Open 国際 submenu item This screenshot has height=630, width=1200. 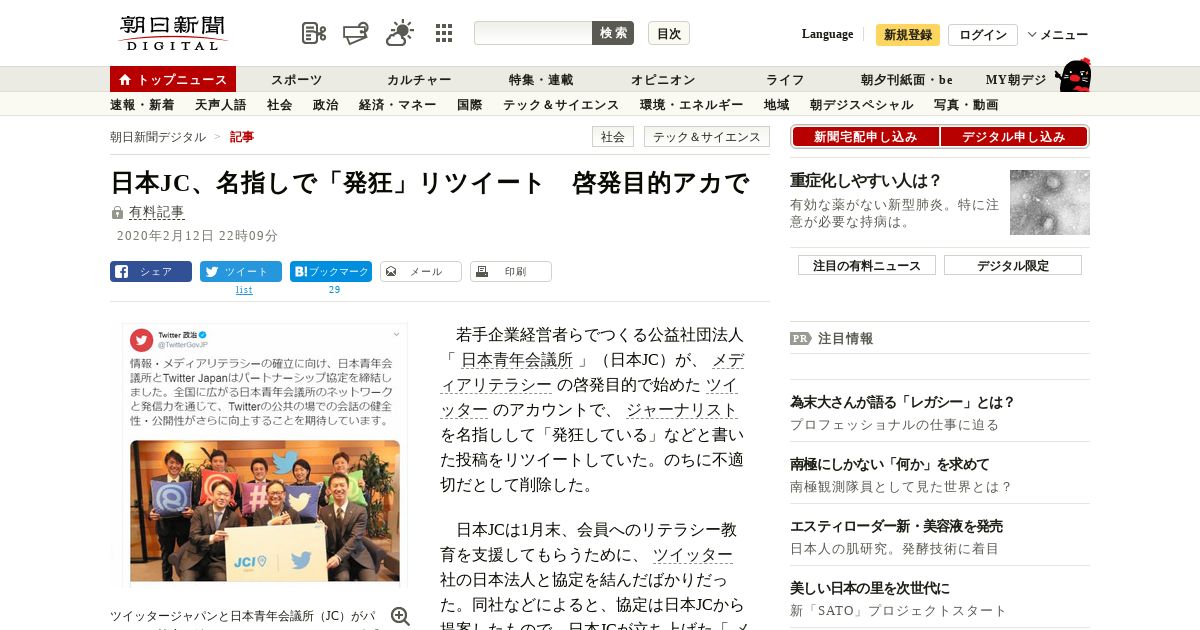point(469,104)
